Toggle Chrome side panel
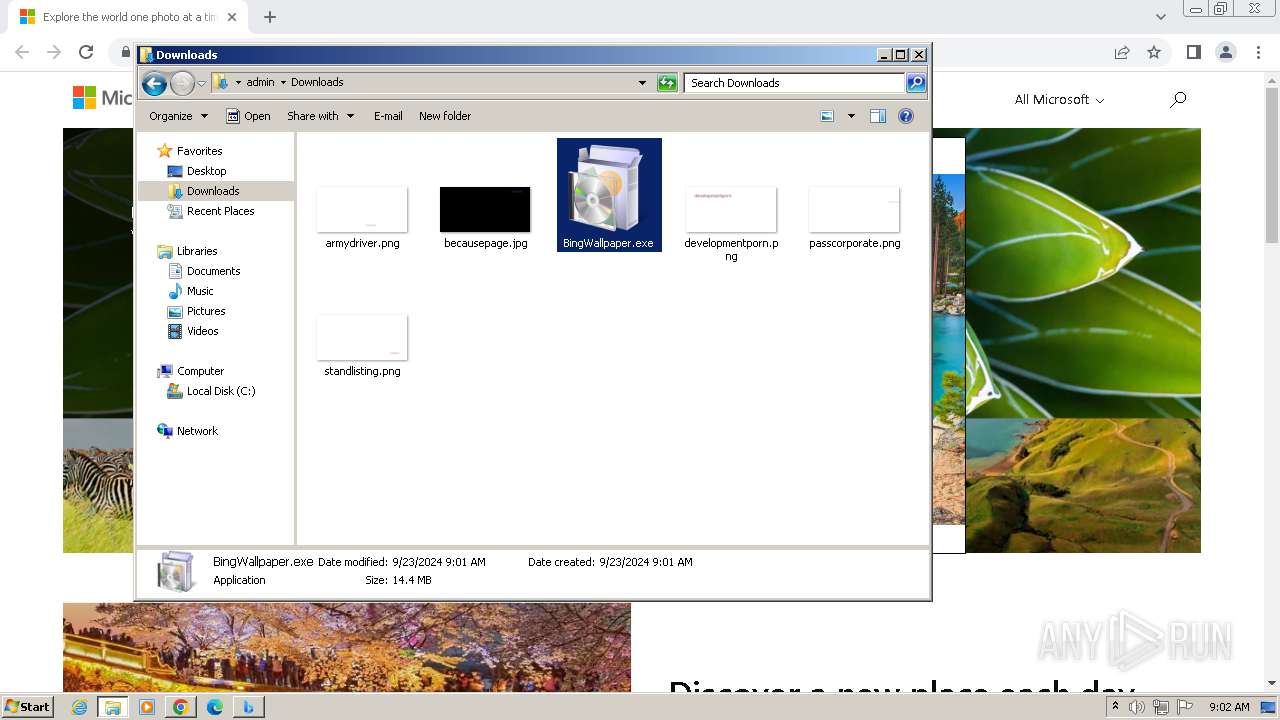The image size is (1280, 720). tap(1193, 52)
